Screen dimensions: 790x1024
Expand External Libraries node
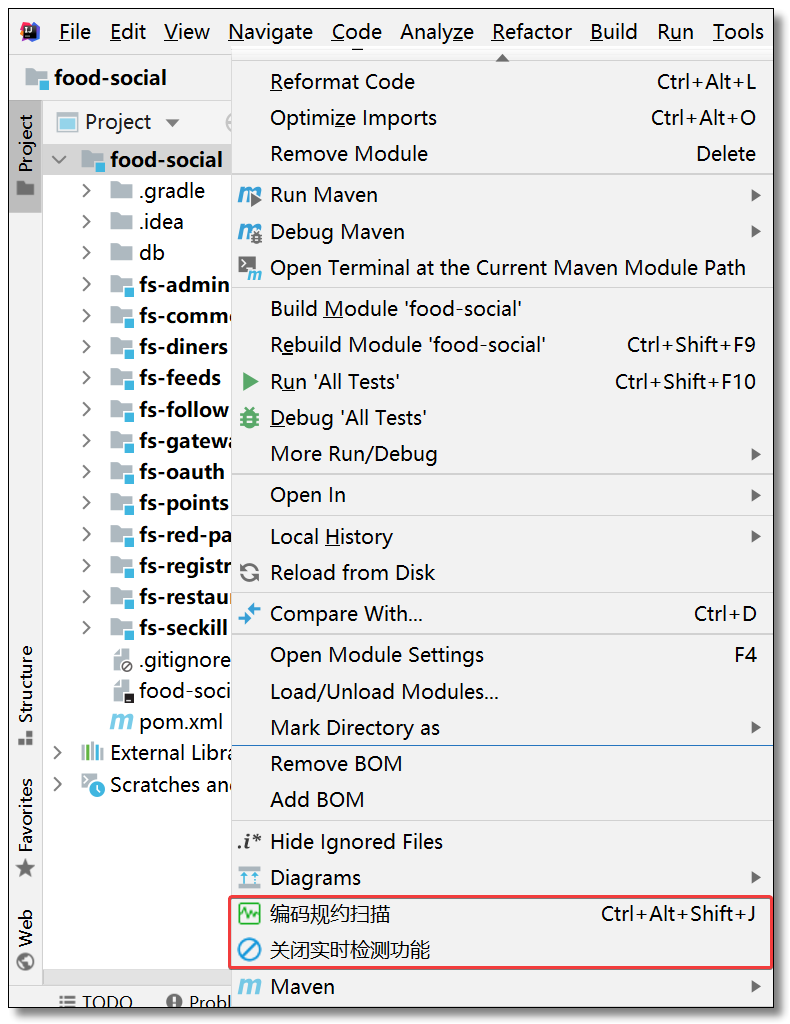pyautogui.click(x=57, y=753)
